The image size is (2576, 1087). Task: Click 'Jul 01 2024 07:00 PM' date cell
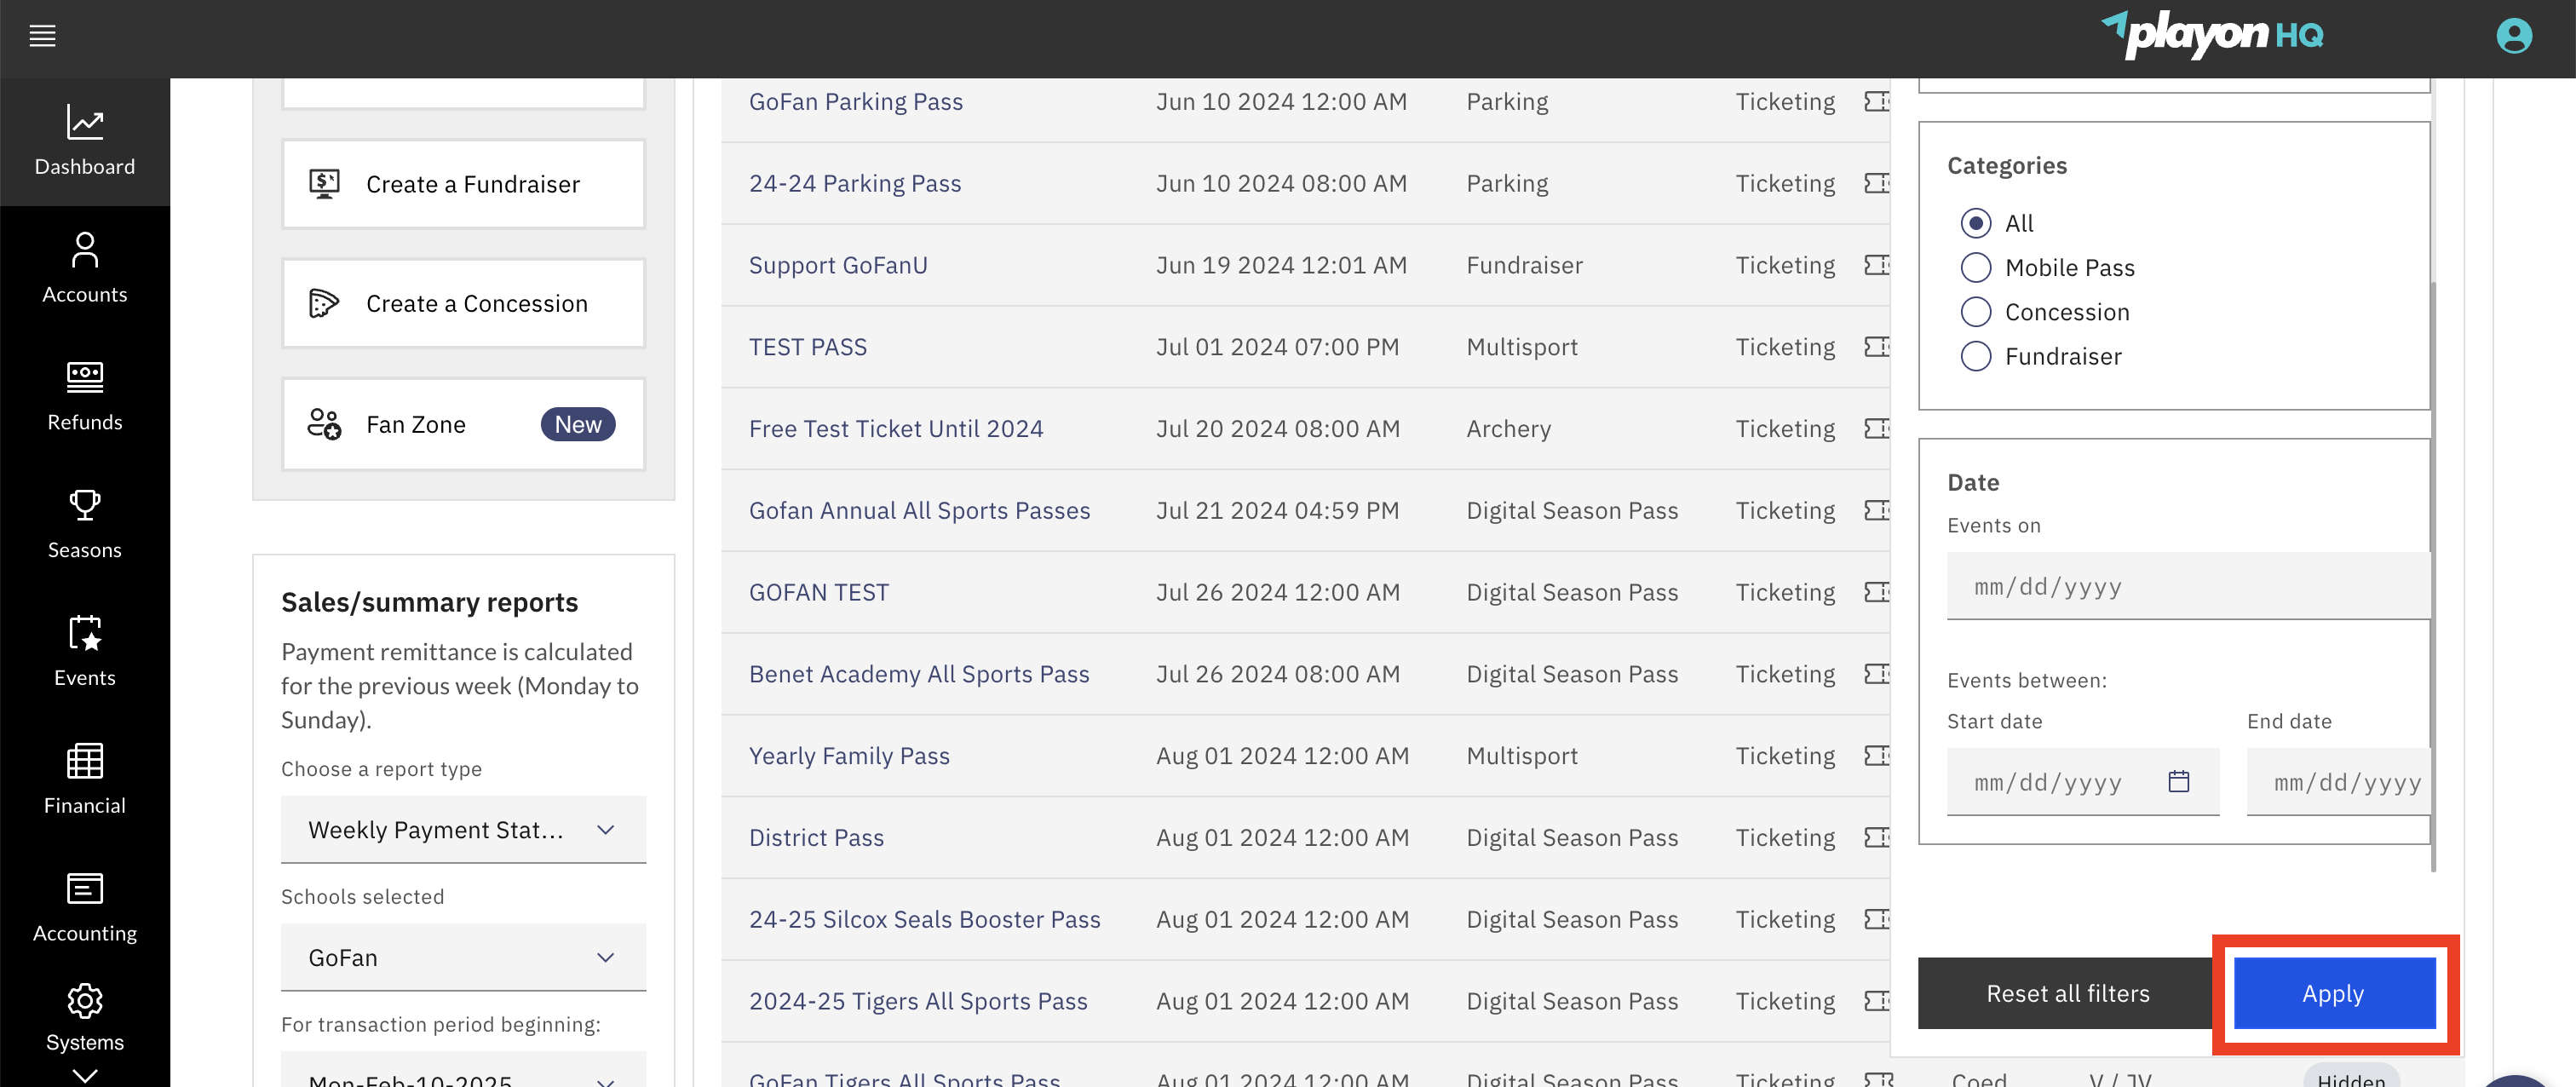point(1277,348)
